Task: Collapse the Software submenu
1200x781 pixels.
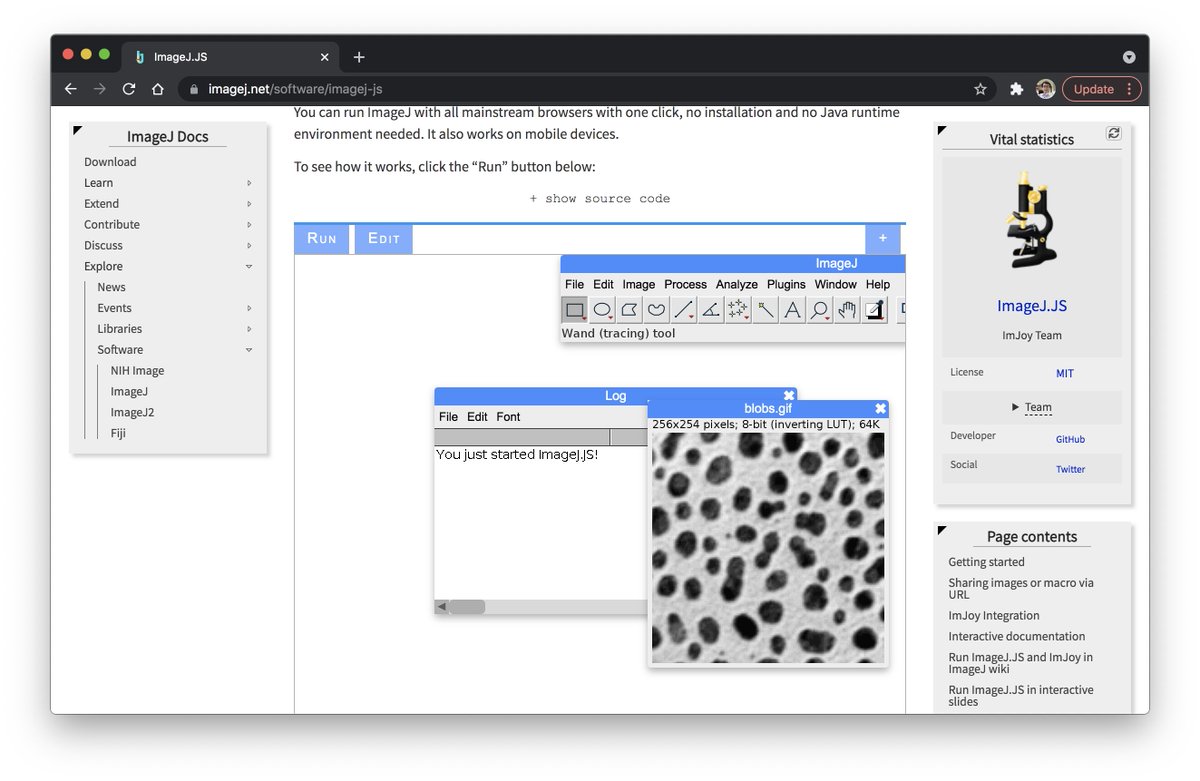Action: click(249, 350)
